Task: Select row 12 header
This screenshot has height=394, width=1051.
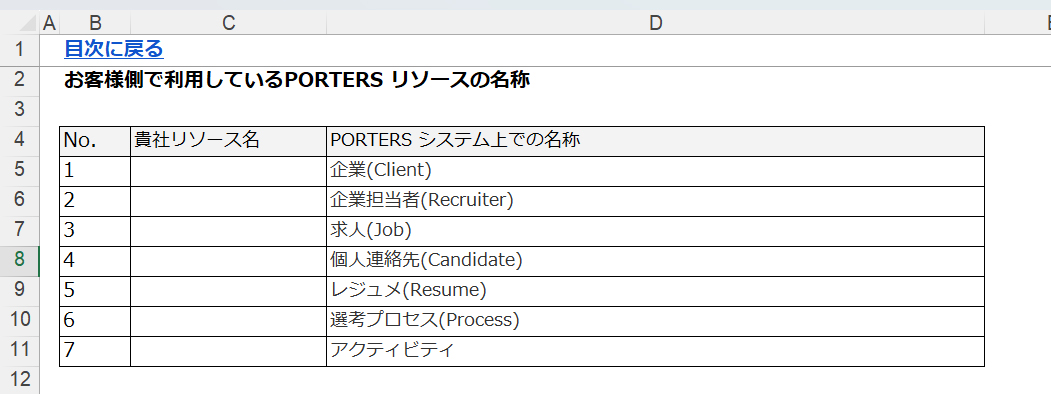Action: click(19, 379)
